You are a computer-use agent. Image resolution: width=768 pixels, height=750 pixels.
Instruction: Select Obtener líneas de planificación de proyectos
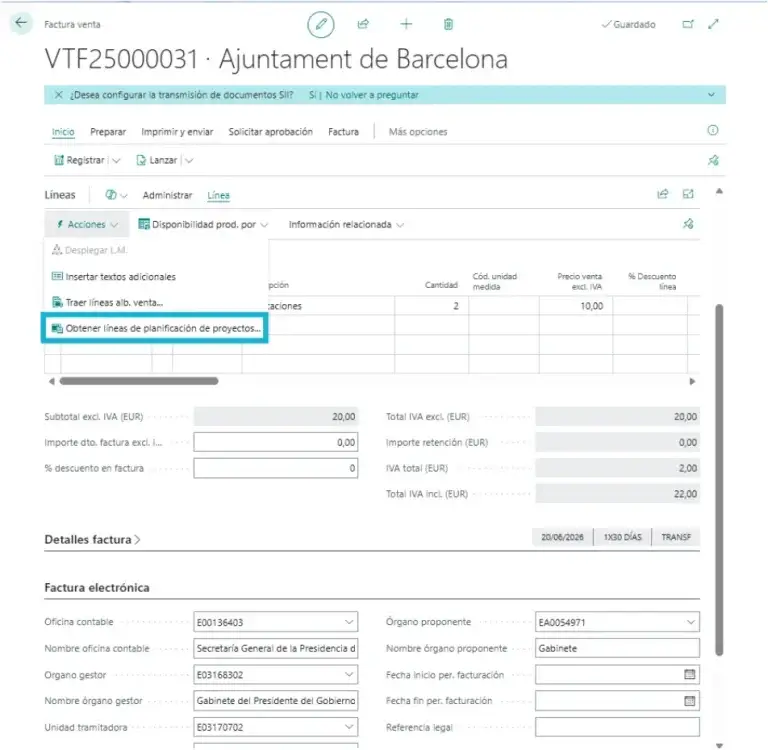coord(156,328)
